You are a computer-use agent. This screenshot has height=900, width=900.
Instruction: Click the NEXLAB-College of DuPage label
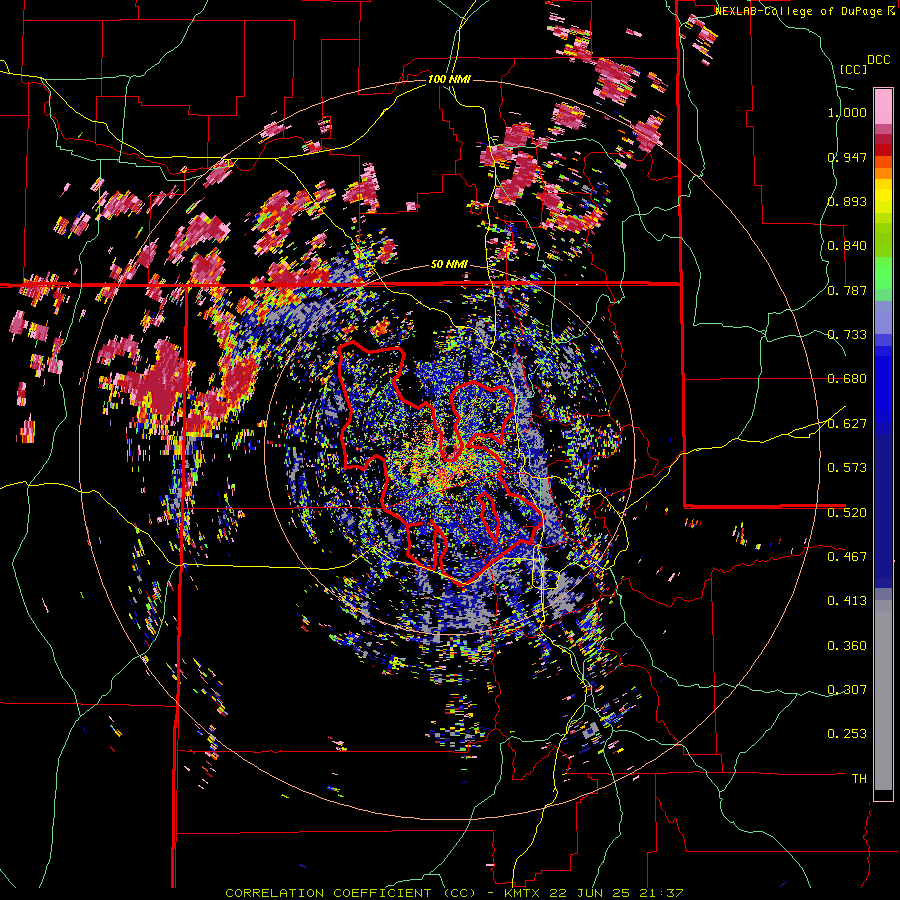pos(800,11)
